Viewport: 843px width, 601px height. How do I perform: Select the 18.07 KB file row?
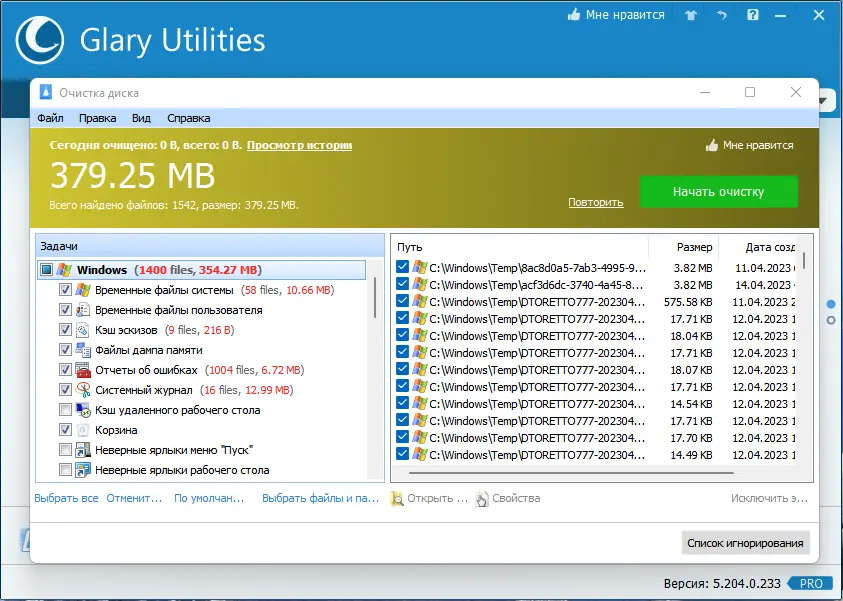(x=595, y=370)
